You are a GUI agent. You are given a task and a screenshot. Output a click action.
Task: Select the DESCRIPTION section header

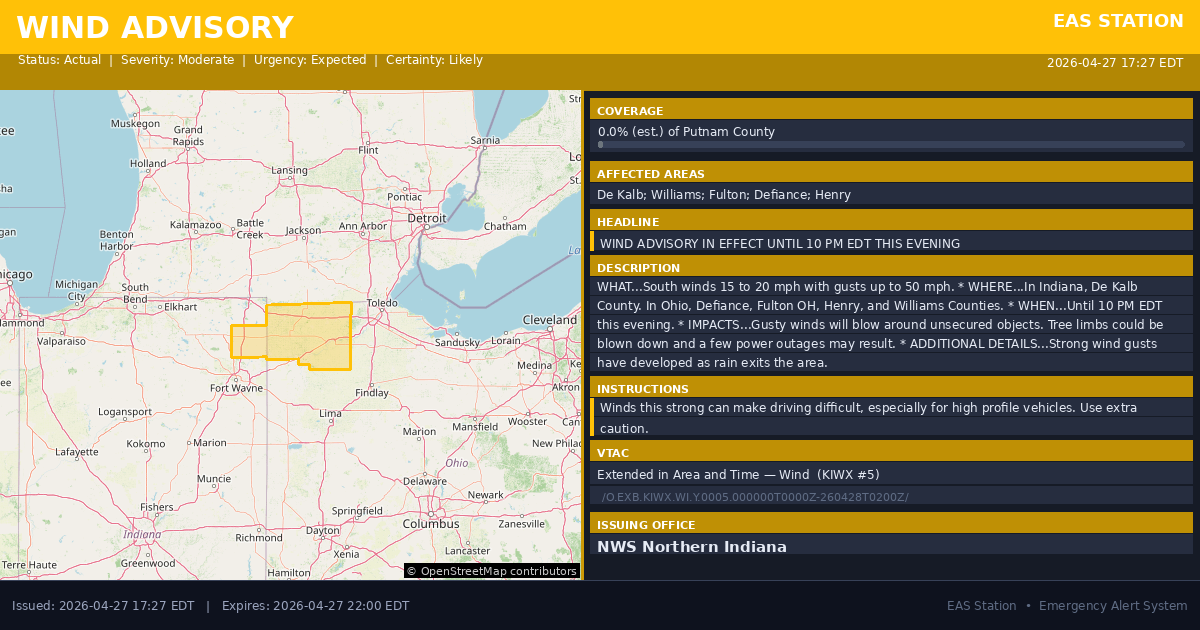638,268
